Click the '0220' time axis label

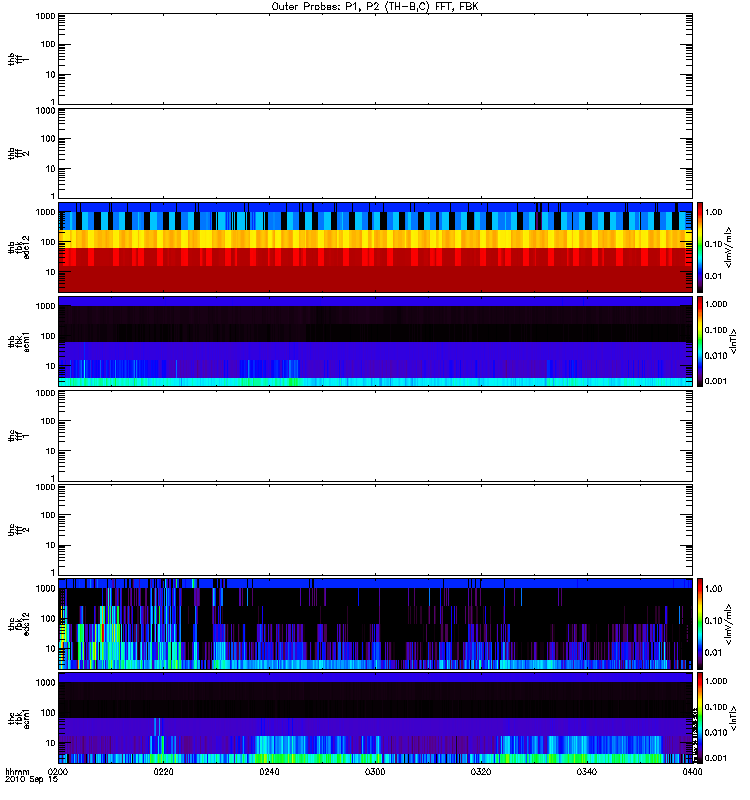click(x=163, y=772)
